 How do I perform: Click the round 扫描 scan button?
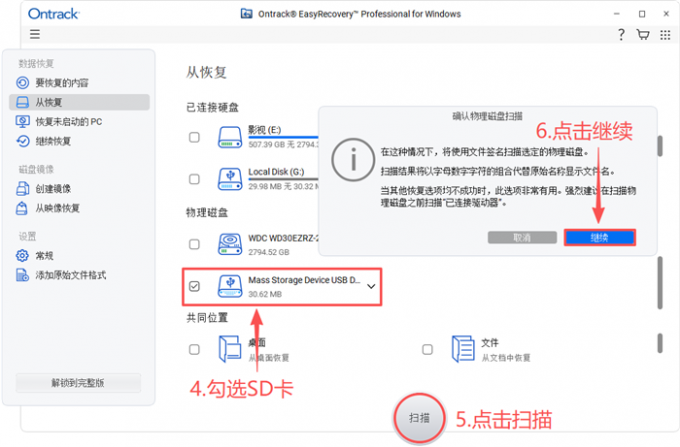(x=419, y=418)
